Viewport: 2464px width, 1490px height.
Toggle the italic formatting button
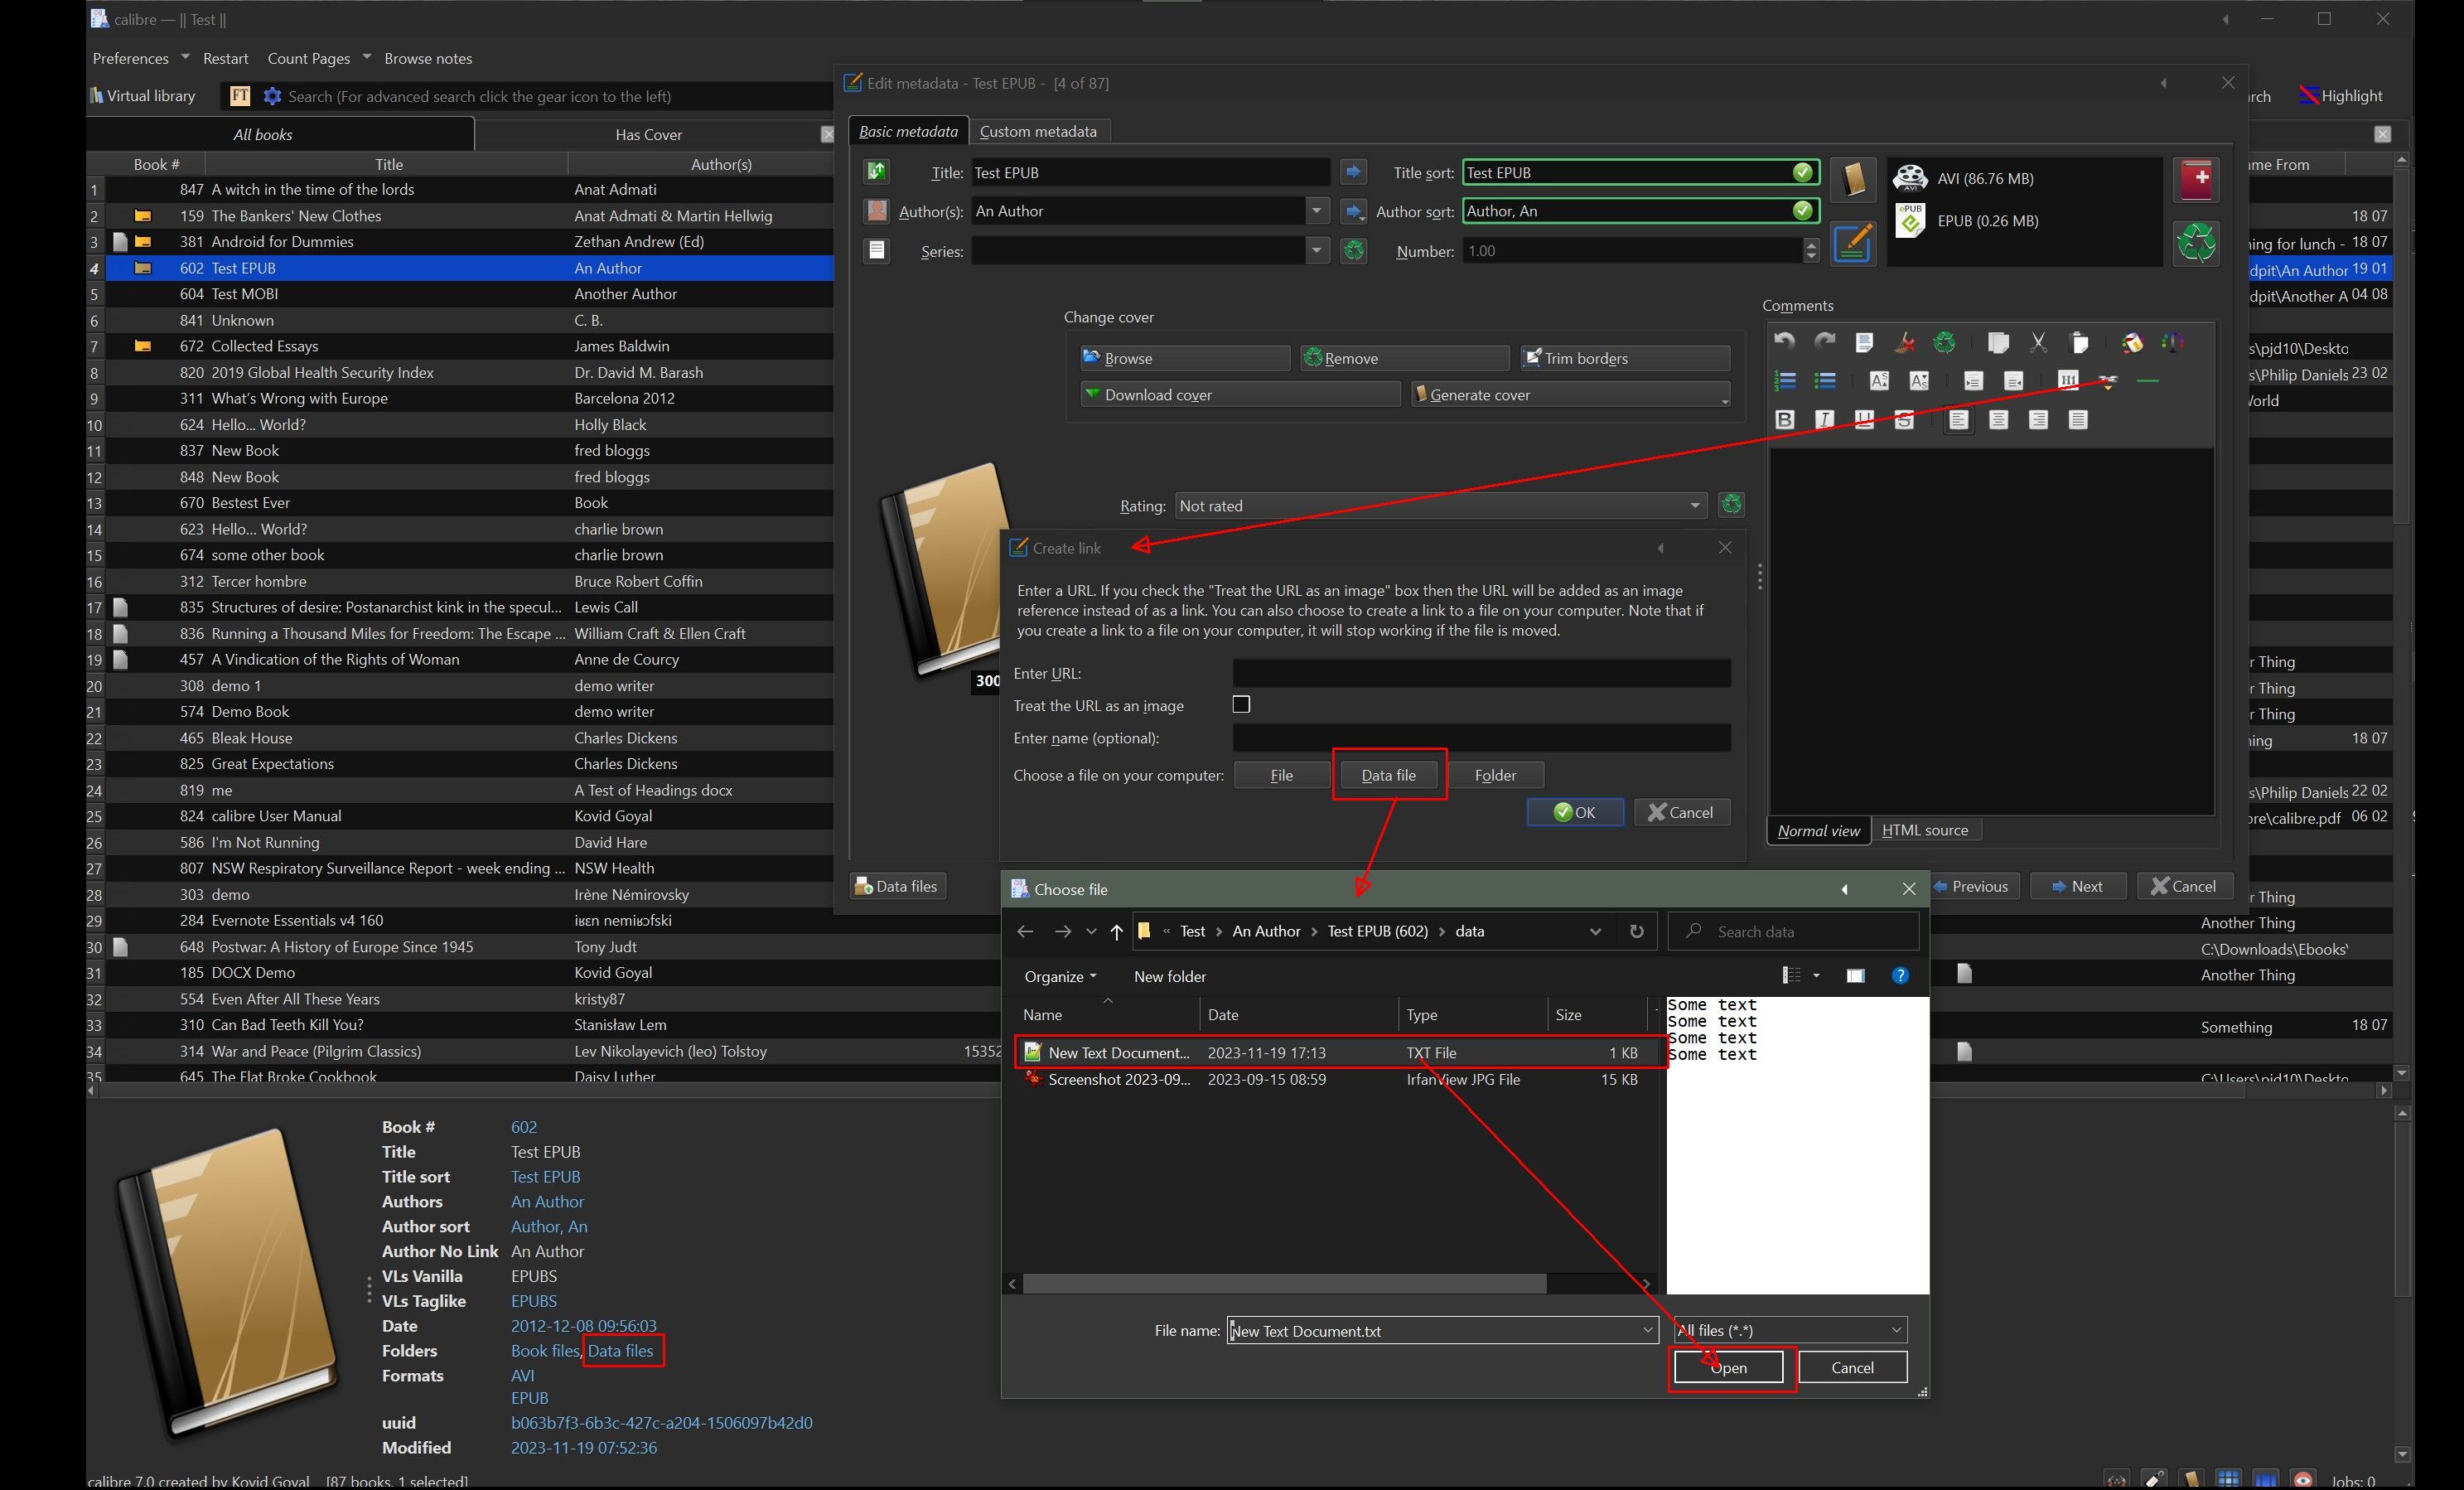pos(1824,420)
